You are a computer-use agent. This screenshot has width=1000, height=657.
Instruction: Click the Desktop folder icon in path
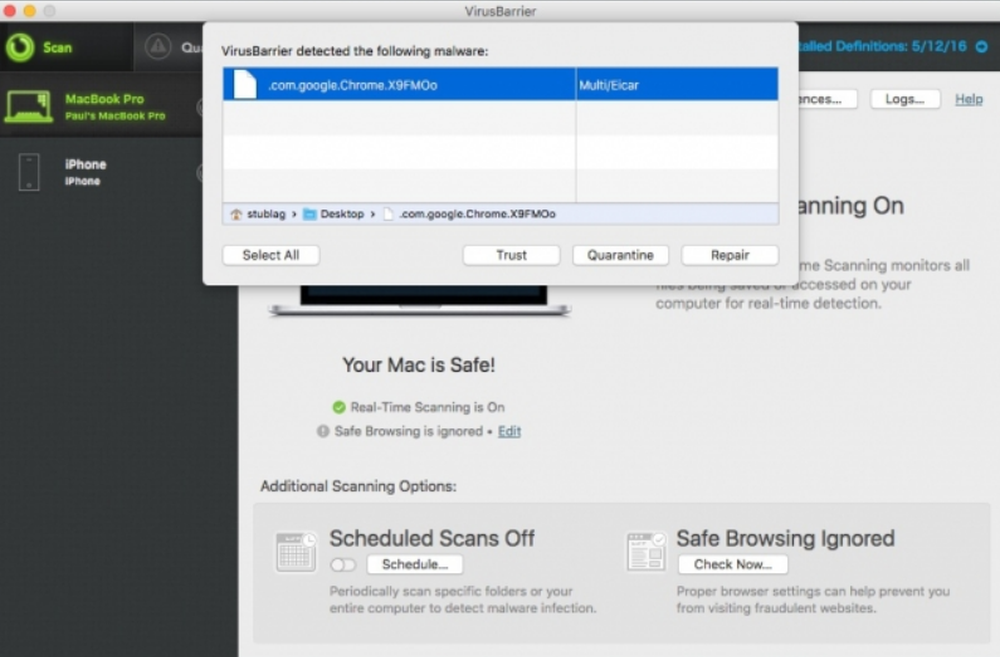(310, 214)
